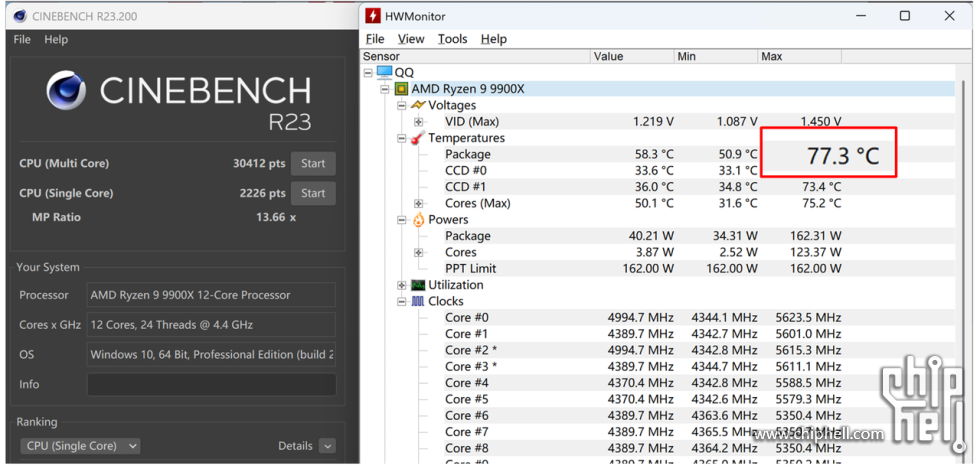Screen dimensions: 980x469
Task: Click the Sensor column header
Action: (476, 56)
